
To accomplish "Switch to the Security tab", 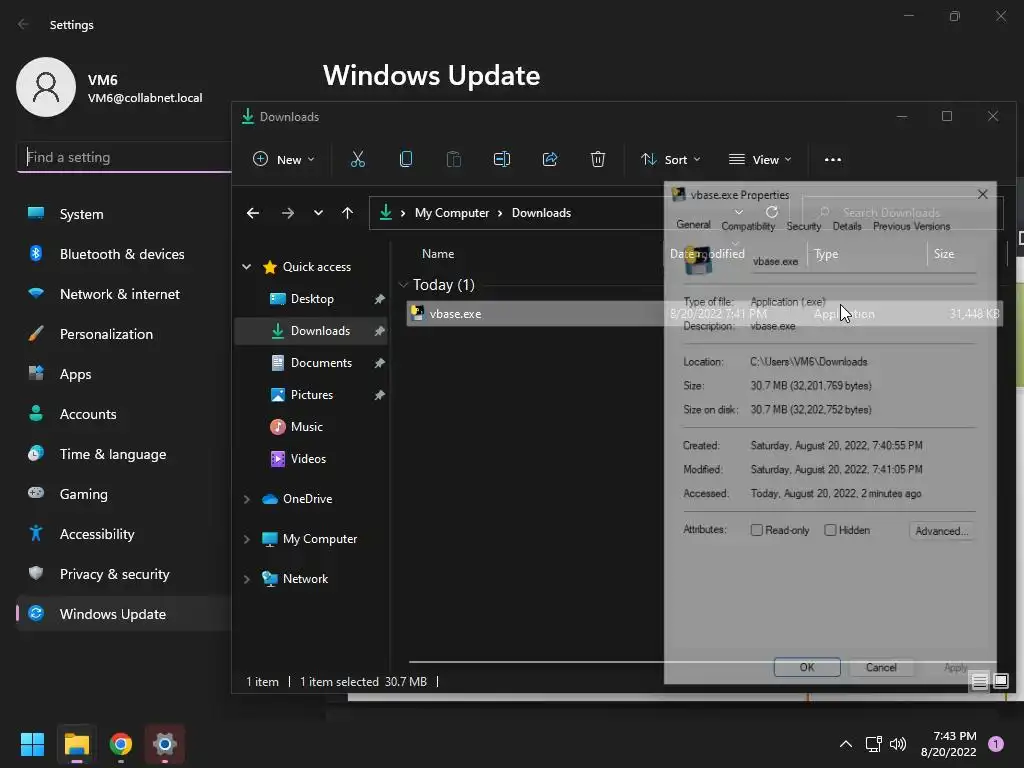I will click(x=803, y=226).
